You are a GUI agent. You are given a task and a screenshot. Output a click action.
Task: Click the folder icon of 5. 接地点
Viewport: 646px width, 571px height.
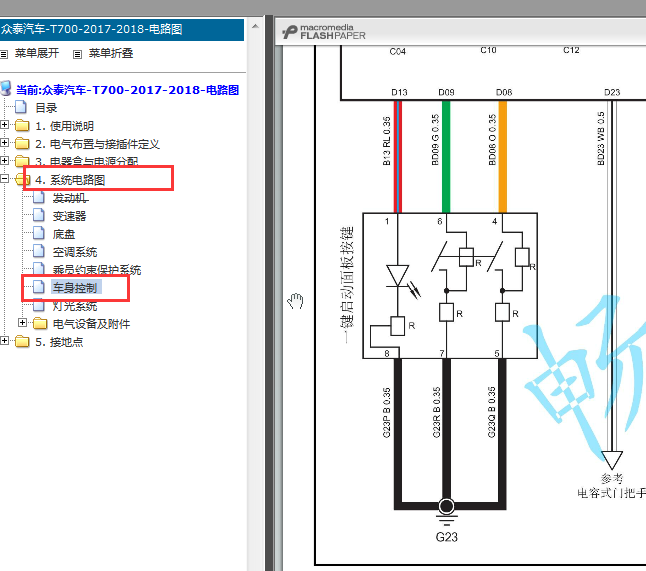[22, 341]
